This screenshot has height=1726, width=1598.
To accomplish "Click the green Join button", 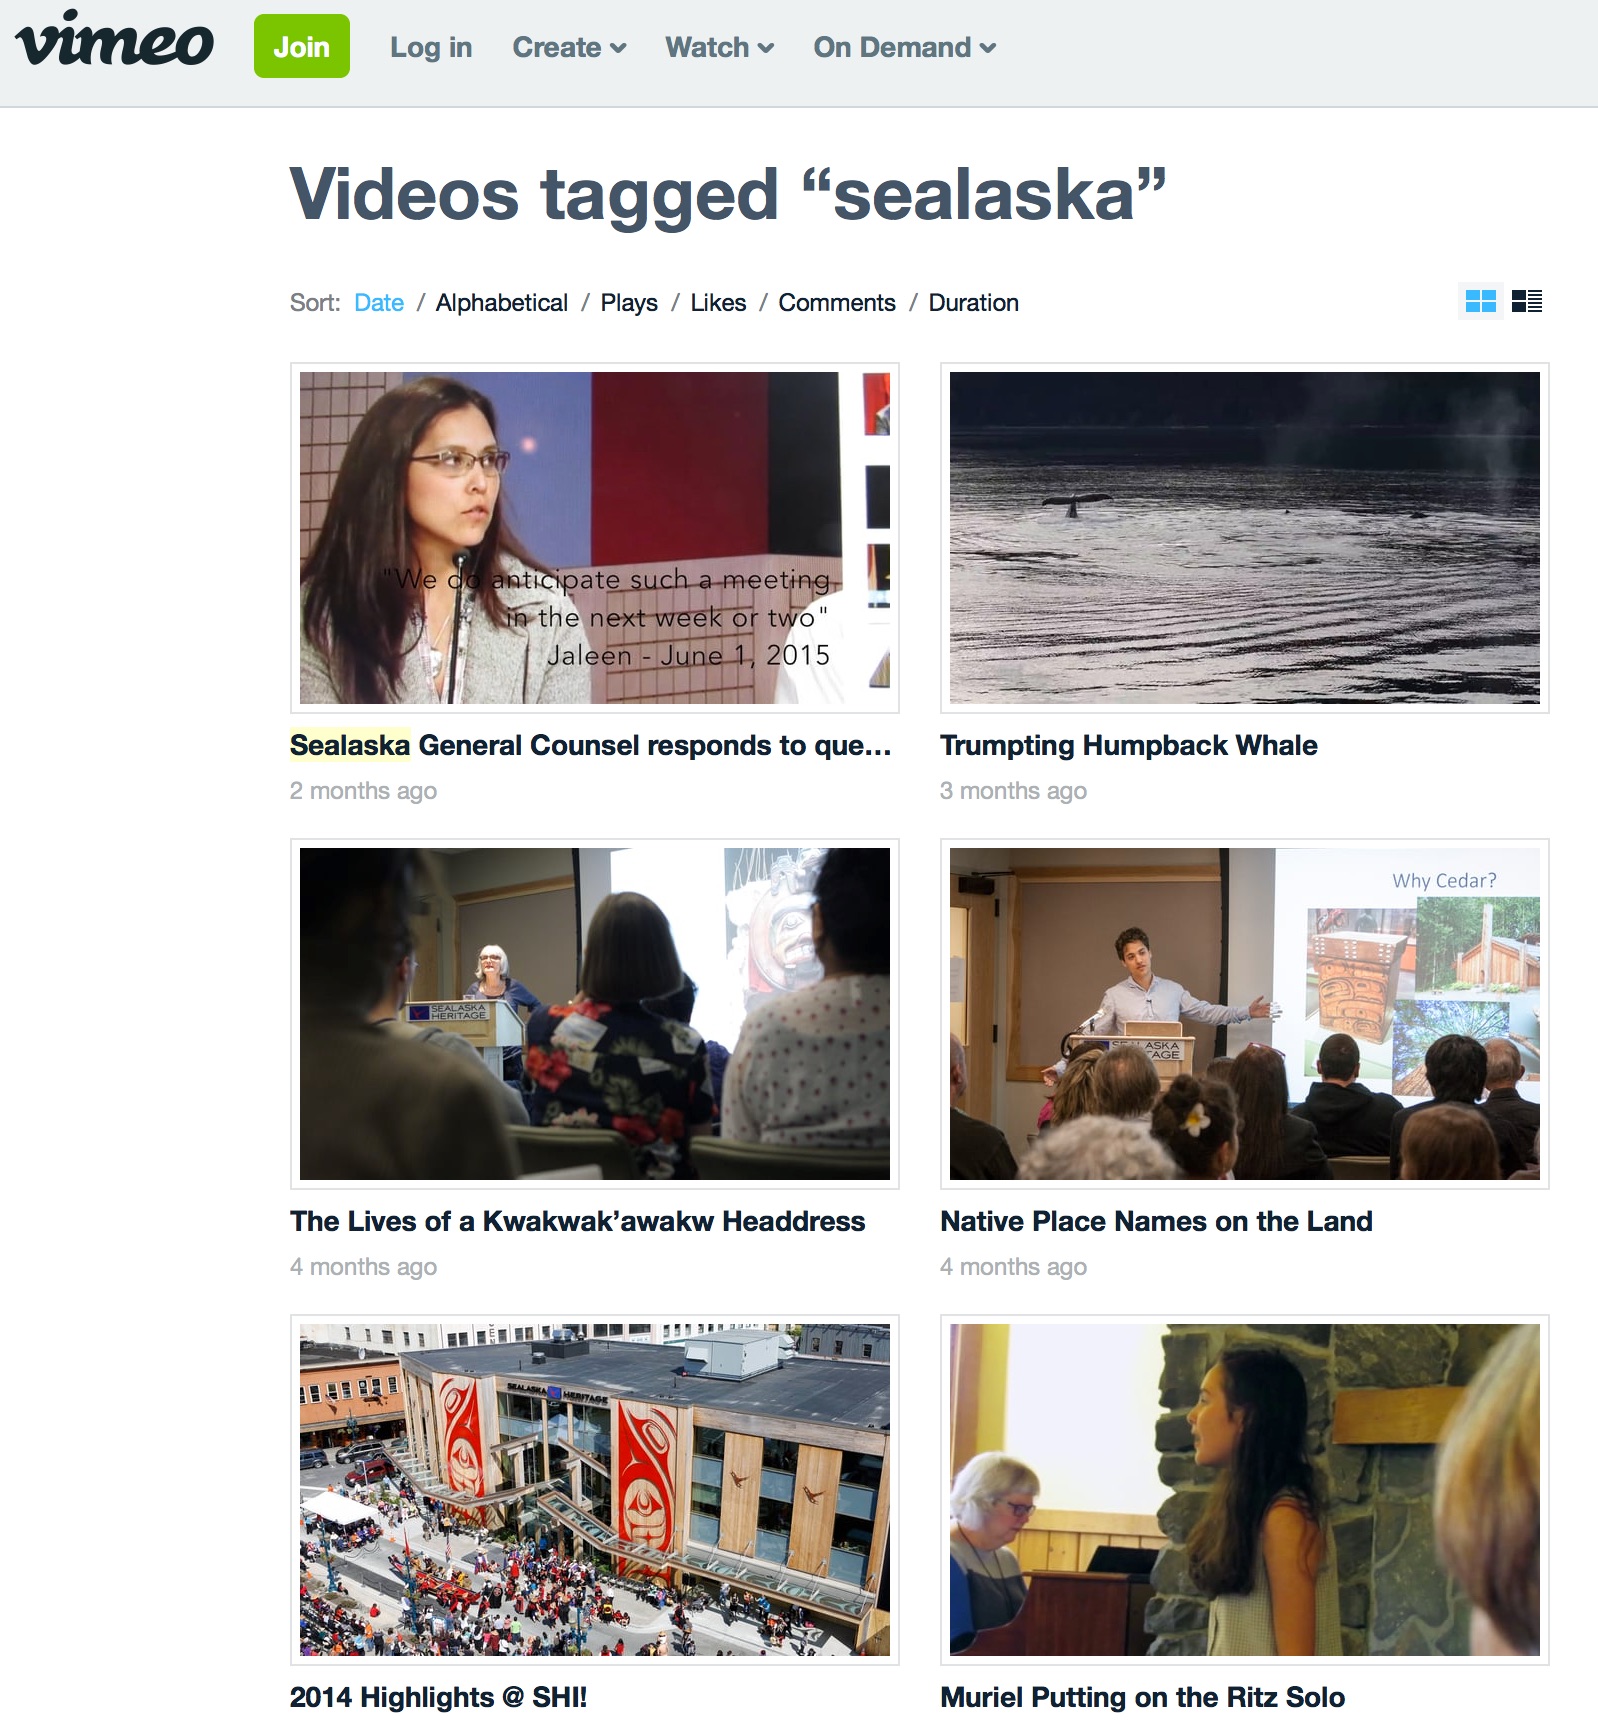I will [301, 46].
